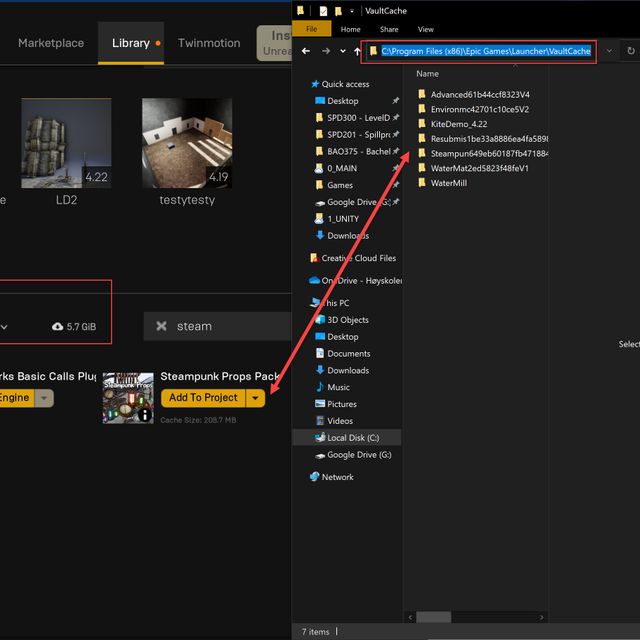
Task: Open Pictures folder
Action: [342, 404]
